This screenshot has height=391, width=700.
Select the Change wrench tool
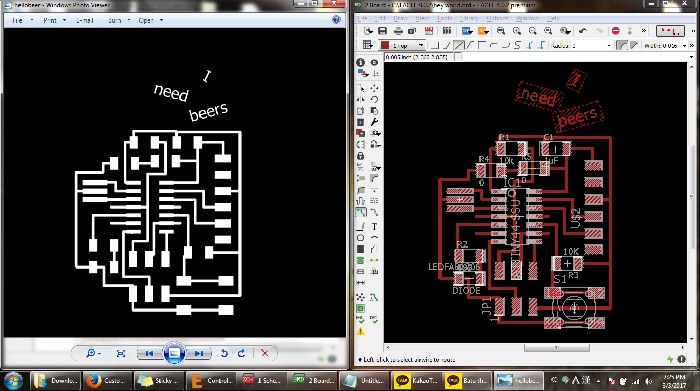click(x=374, y=122)
